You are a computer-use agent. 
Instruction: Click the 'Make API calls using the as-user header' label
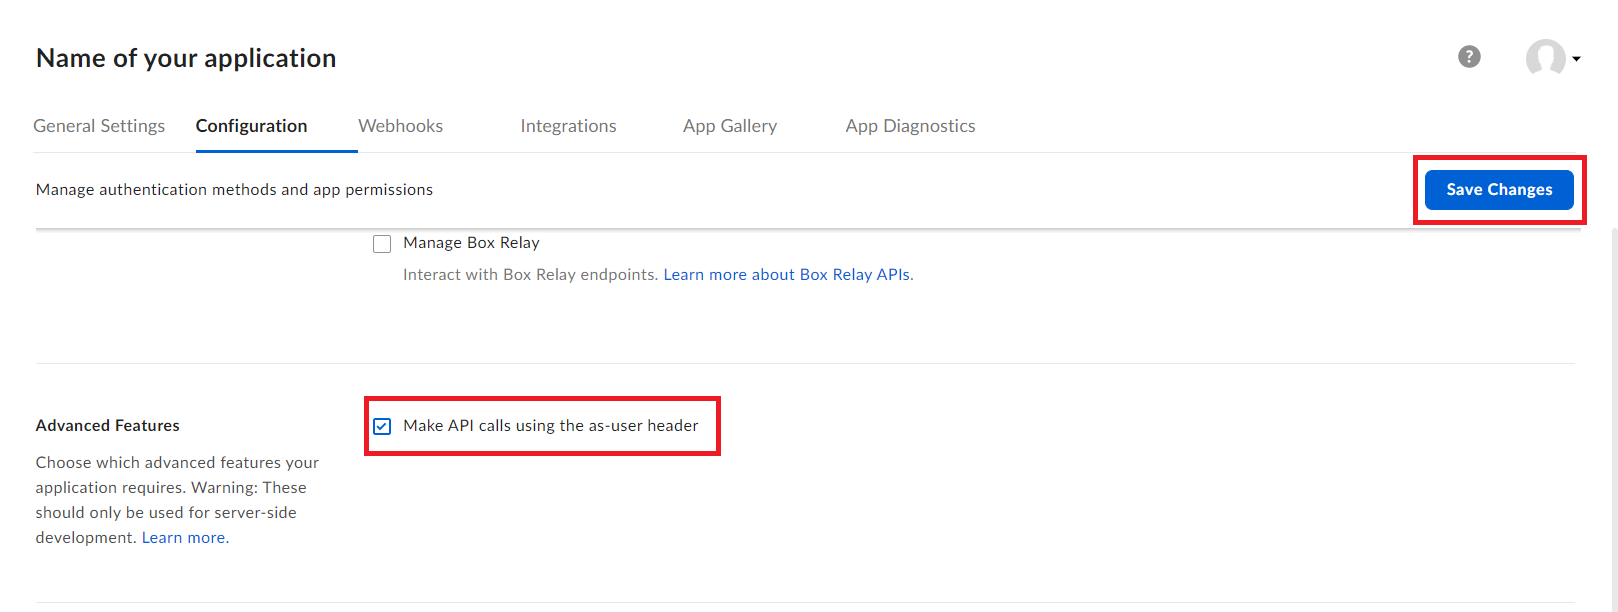coord(550,426)
